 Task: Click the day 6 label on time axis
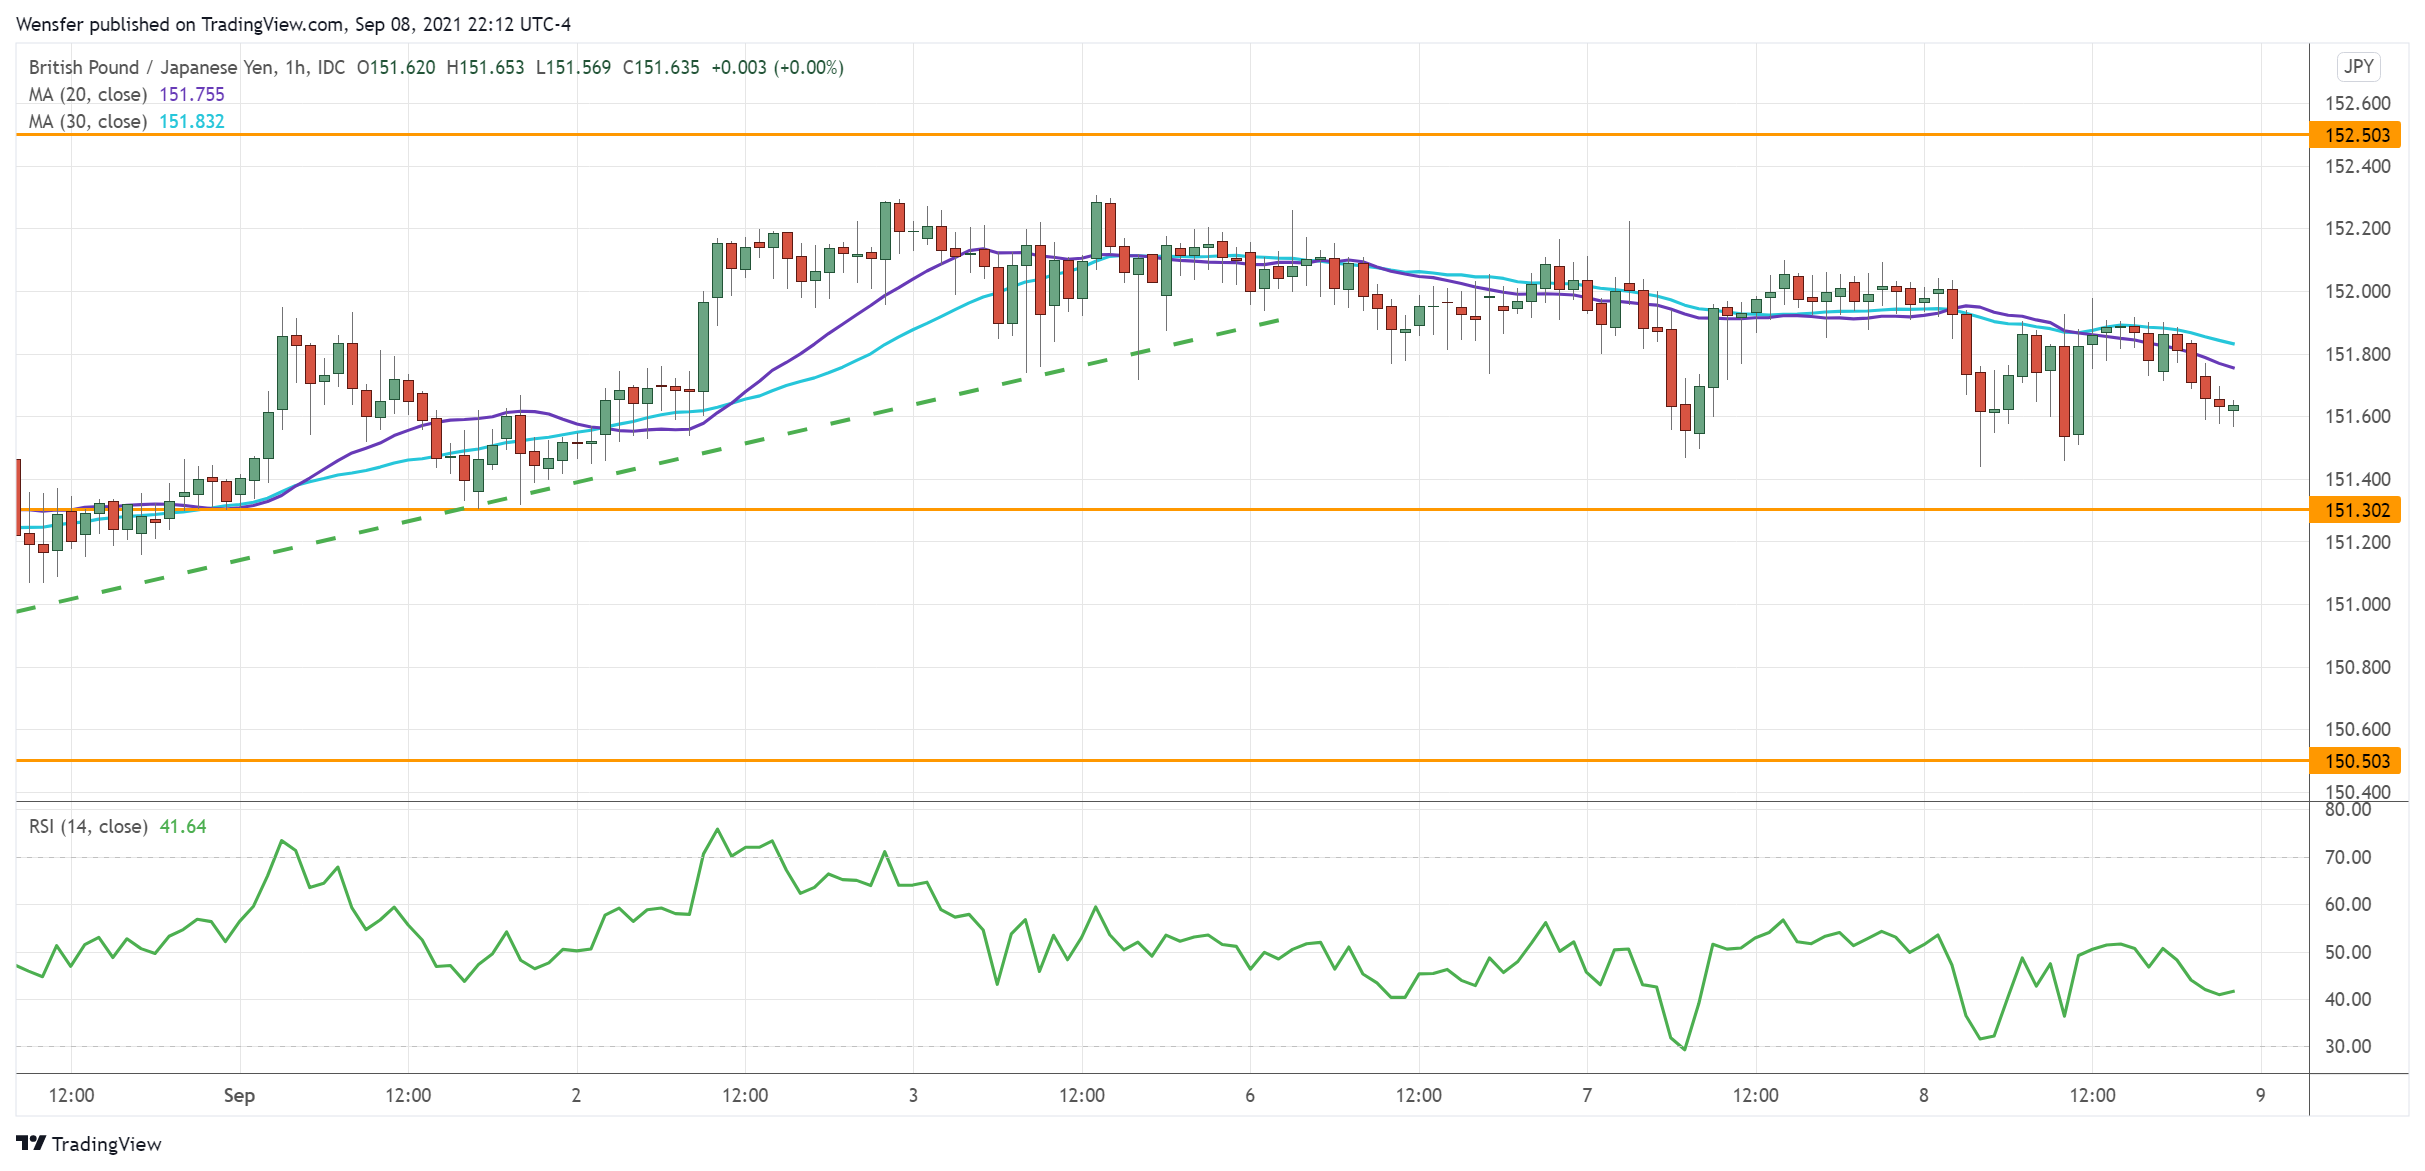[x=1250, y=1095]
